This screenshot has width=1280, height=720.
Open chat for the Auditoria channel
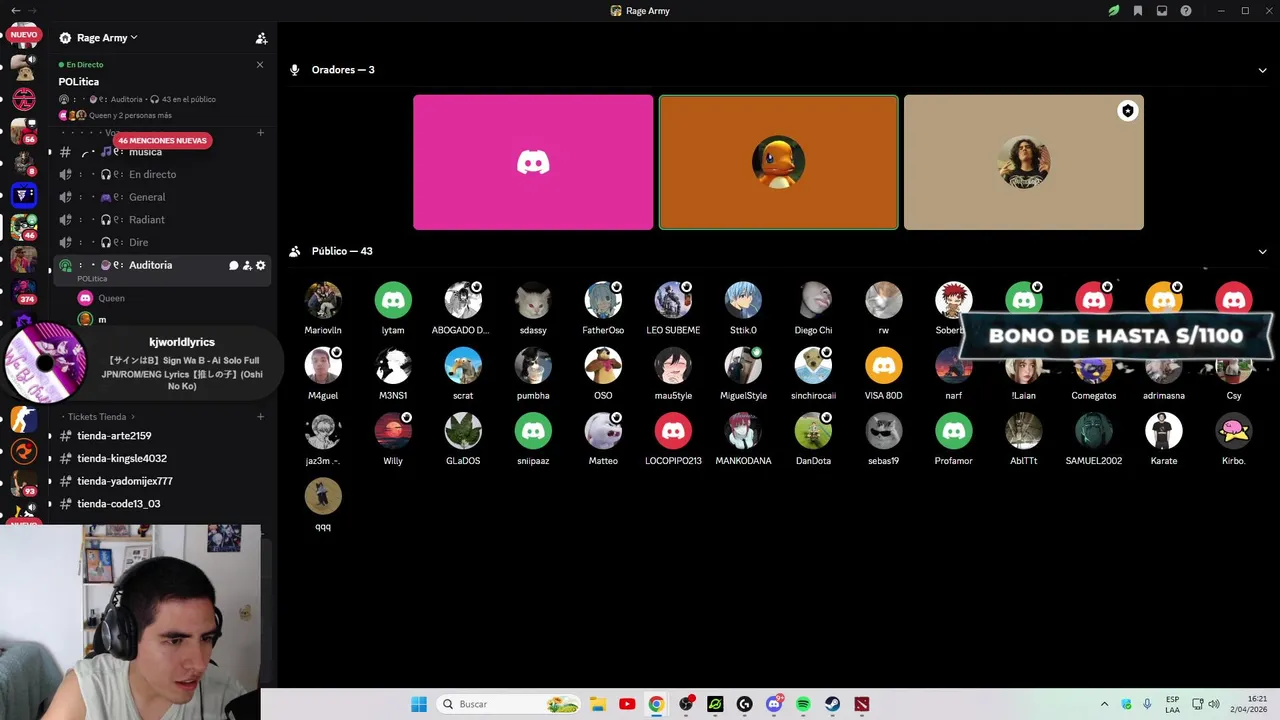tap(233, 265)
